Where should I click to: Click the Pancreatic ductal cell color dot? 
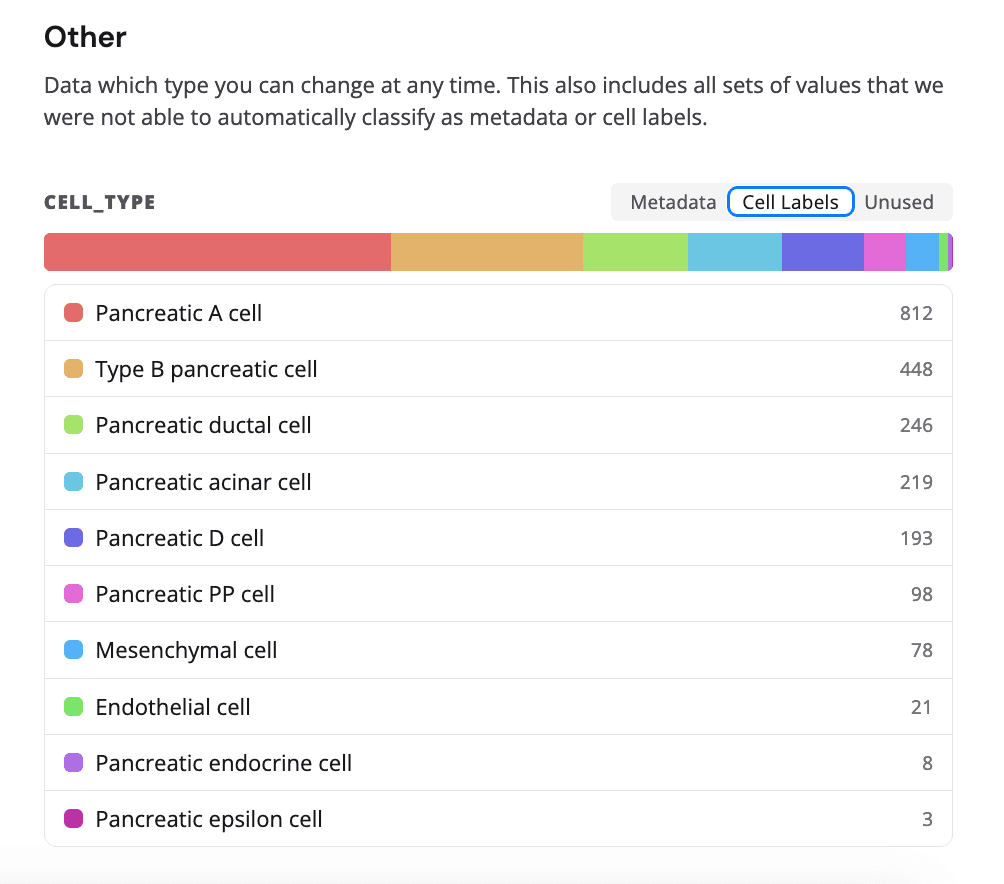[x=73, y=425]
